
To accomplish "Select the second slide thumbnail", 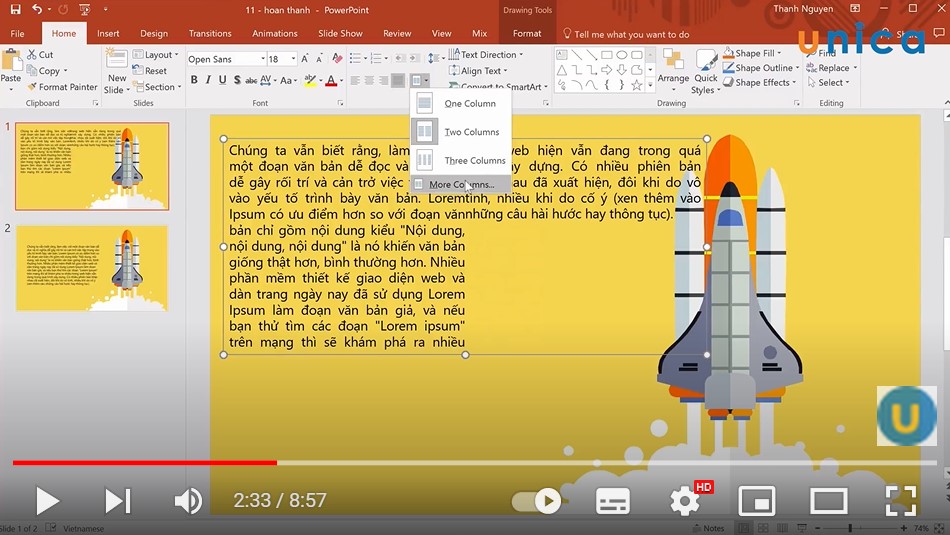I will coord(92,268).
